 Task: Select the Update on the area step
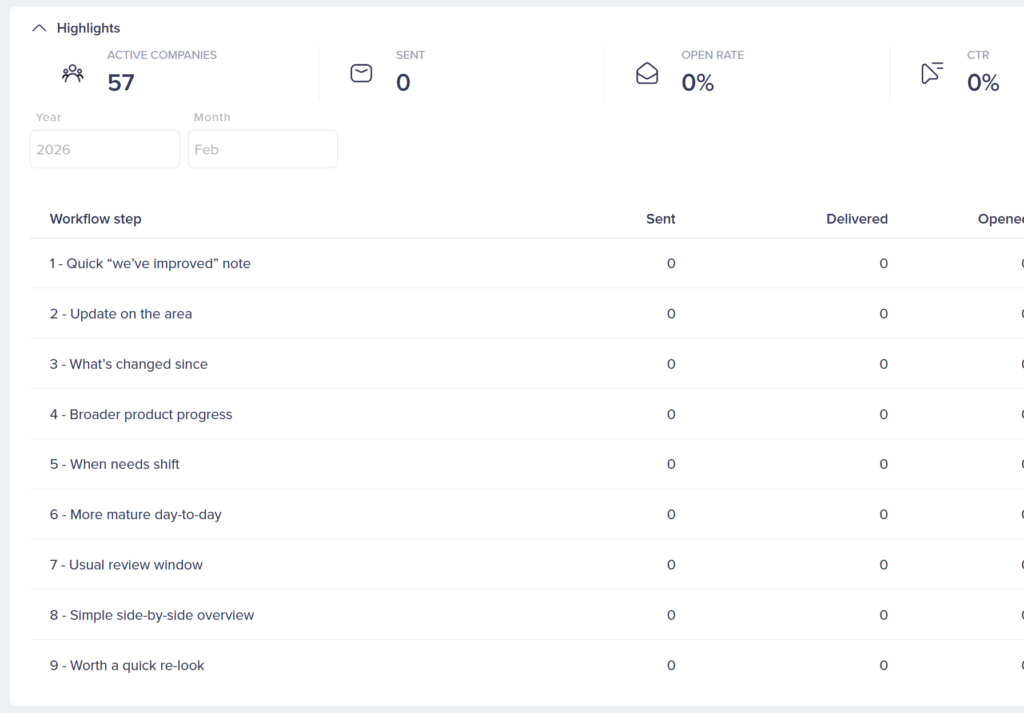tap(121, 314)
